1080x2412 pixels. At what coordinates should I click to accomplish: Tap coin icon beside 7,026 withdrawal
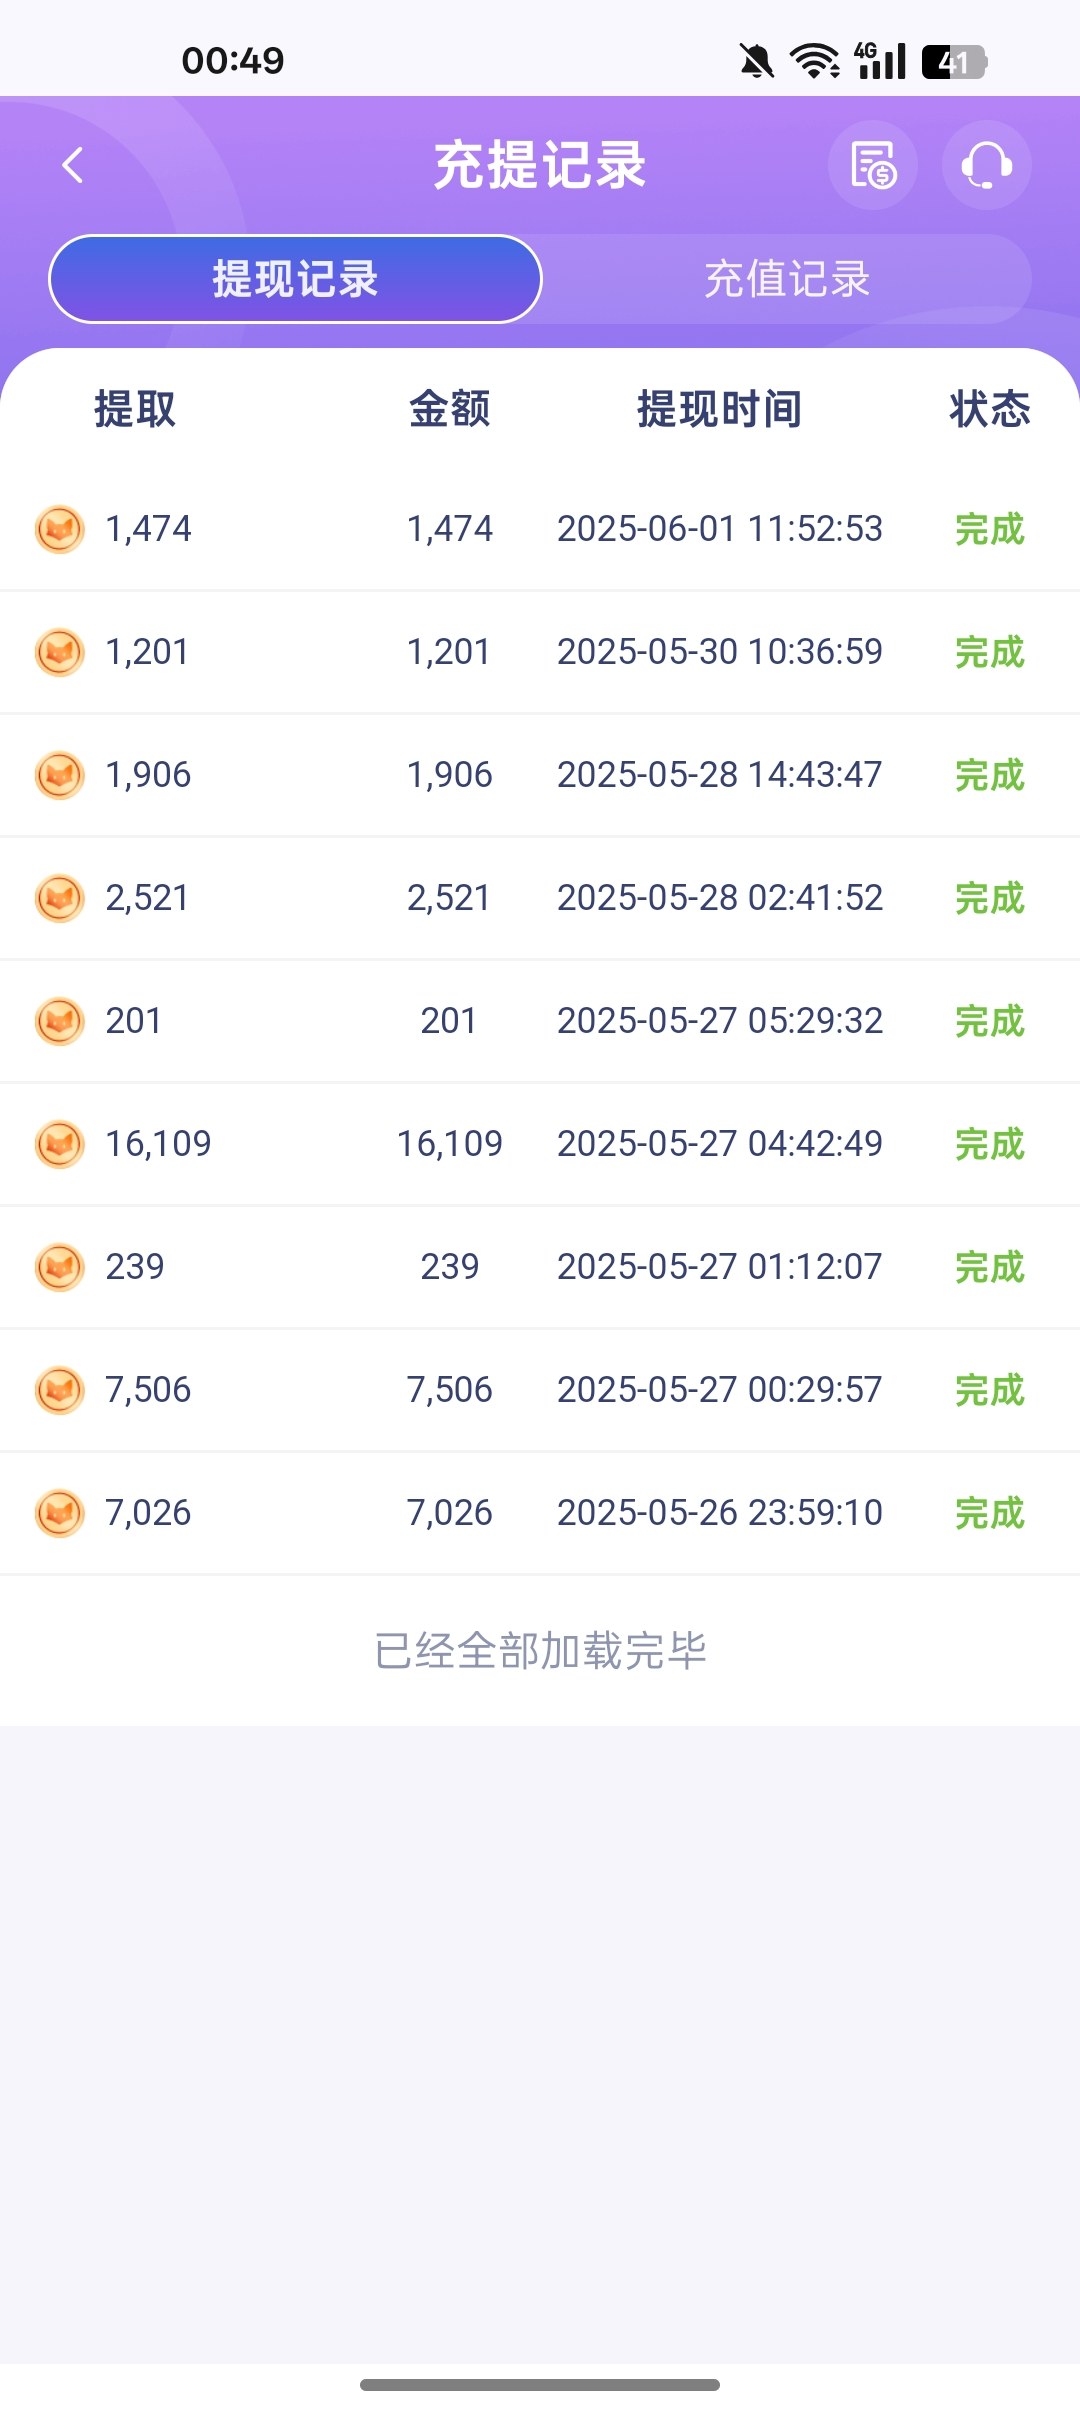point(60,1513)
